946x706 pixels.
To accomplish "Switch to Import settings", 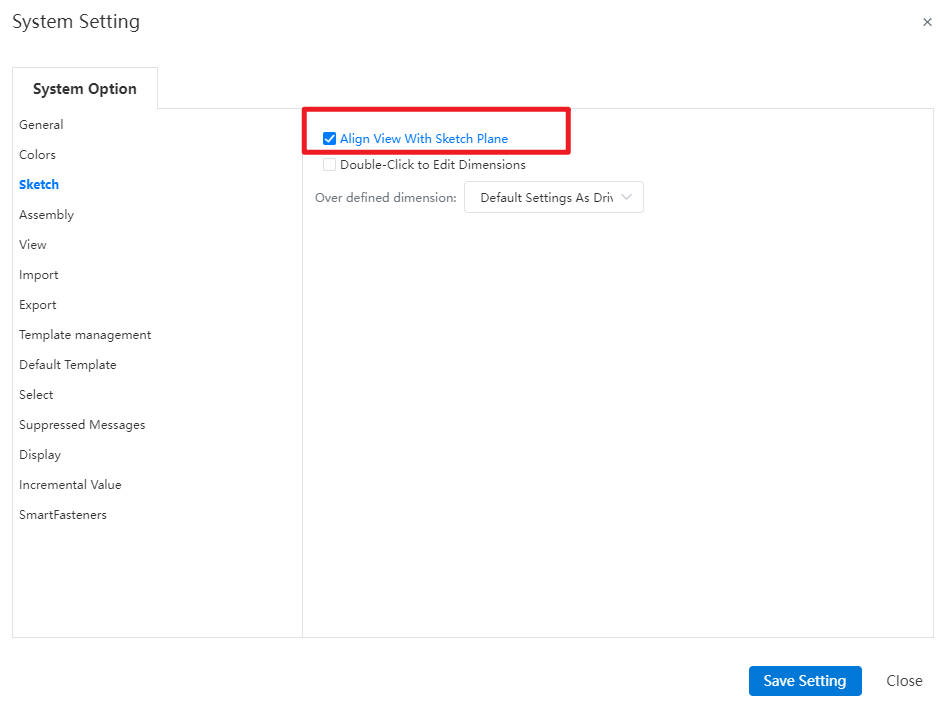I will [39, 275].
